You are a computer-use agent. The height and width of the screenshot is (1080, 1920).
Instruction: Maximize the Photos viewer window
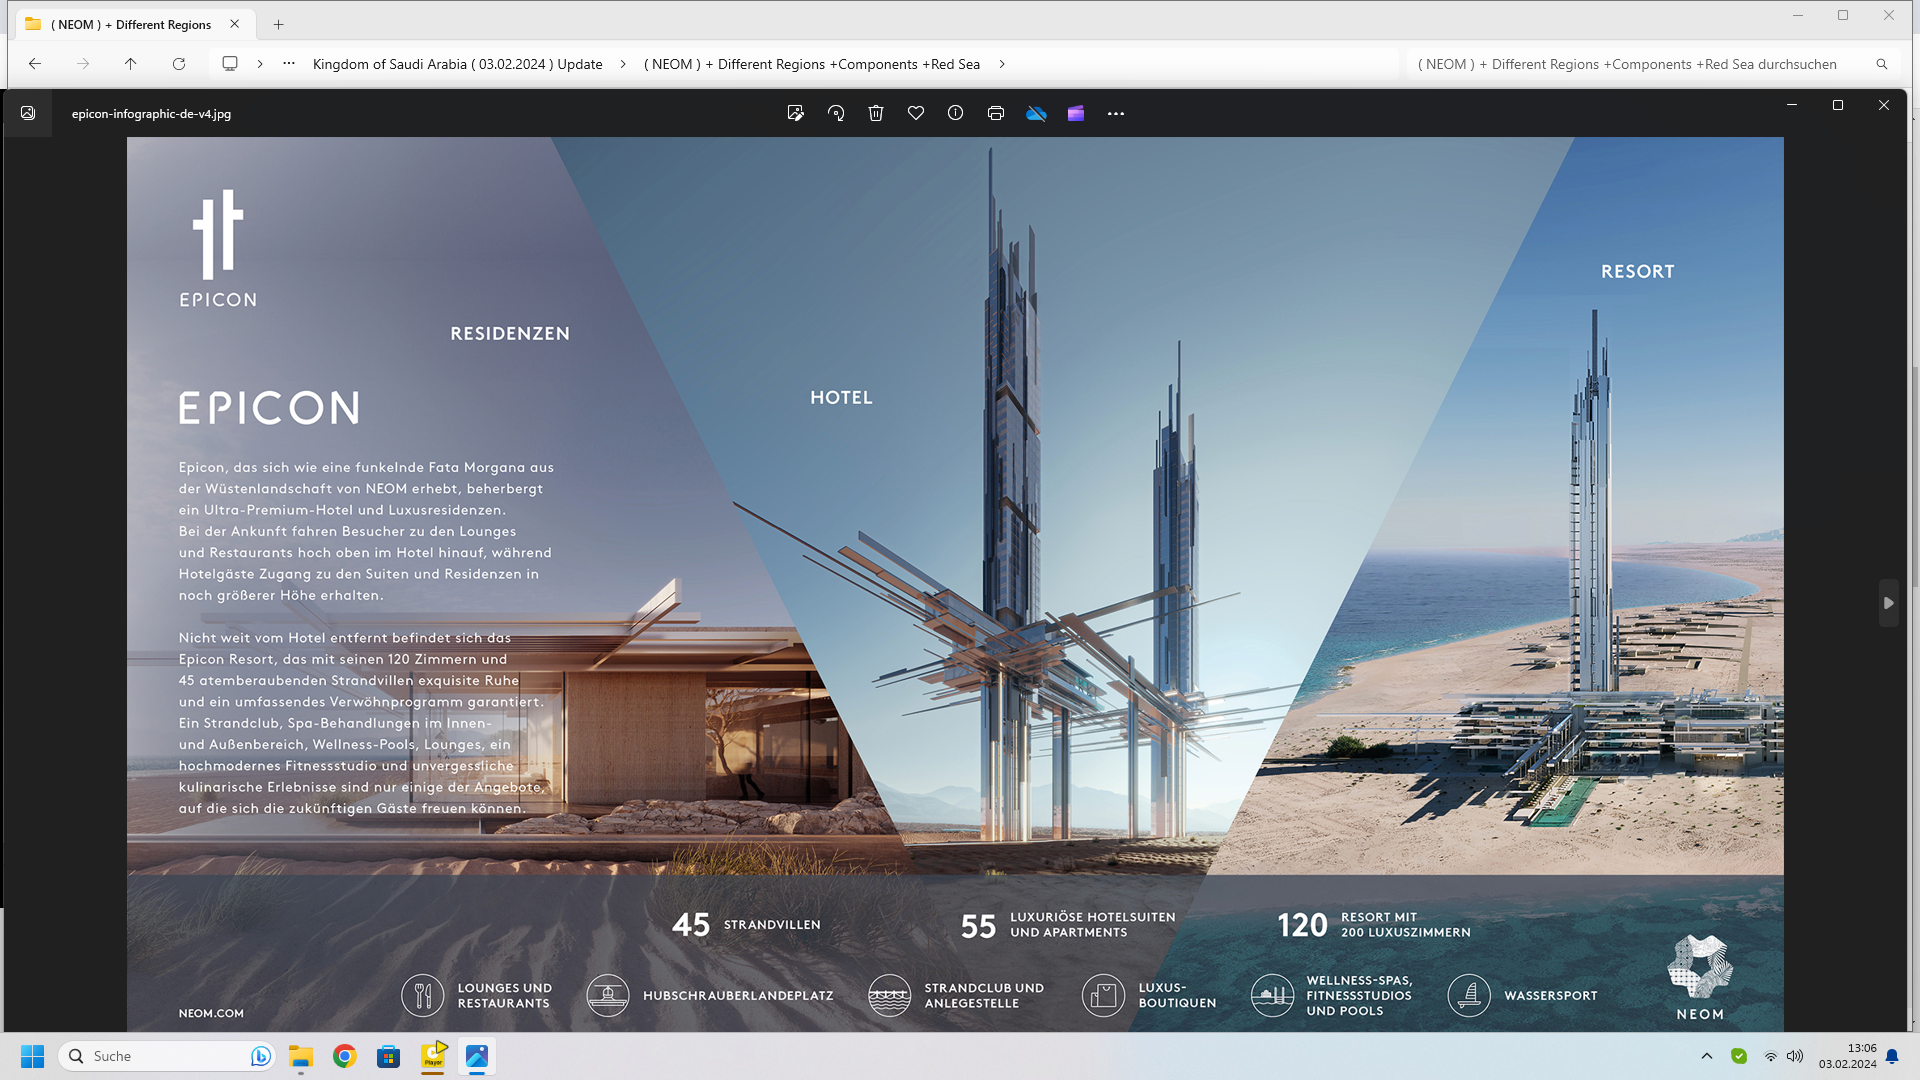point(1838,105)
